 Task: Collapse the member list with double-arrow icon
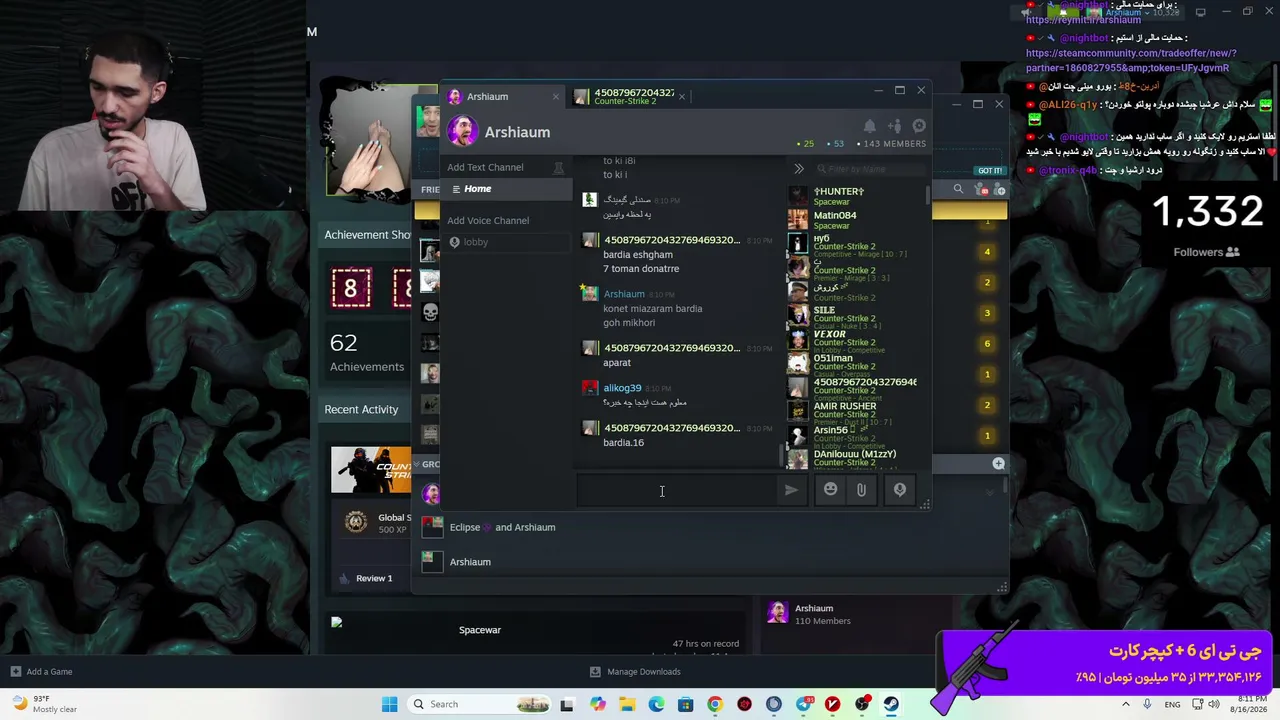[x=799, y=169]
